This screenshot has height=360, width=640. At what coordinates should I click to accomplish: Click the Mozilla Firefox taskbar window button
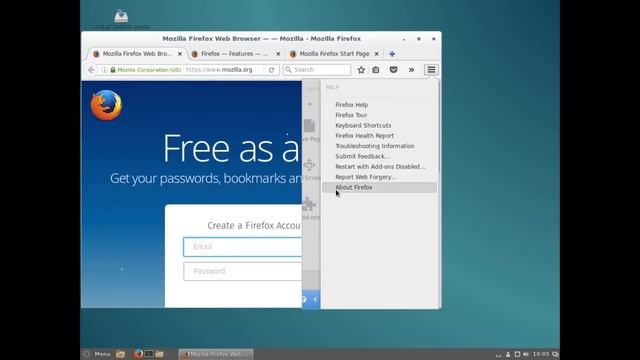point(216,354)
